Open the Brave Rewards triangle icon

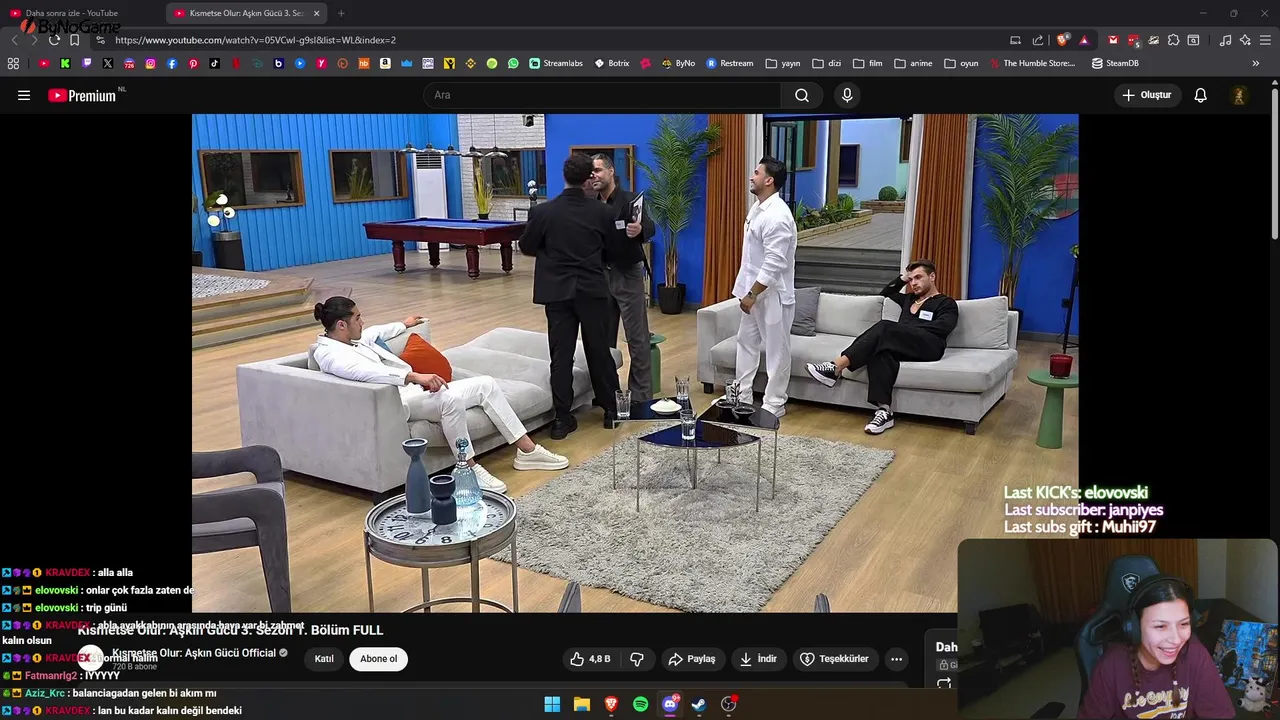(x=1084, y=40)
